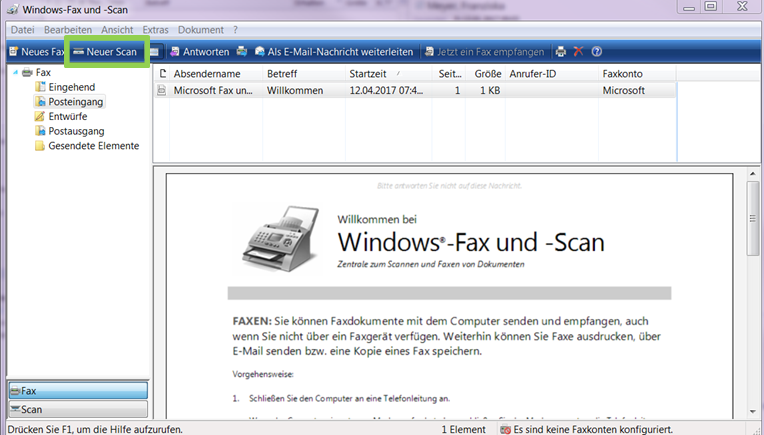Select the 'Microsoft Fax un...' sender cell

point(213,90)
